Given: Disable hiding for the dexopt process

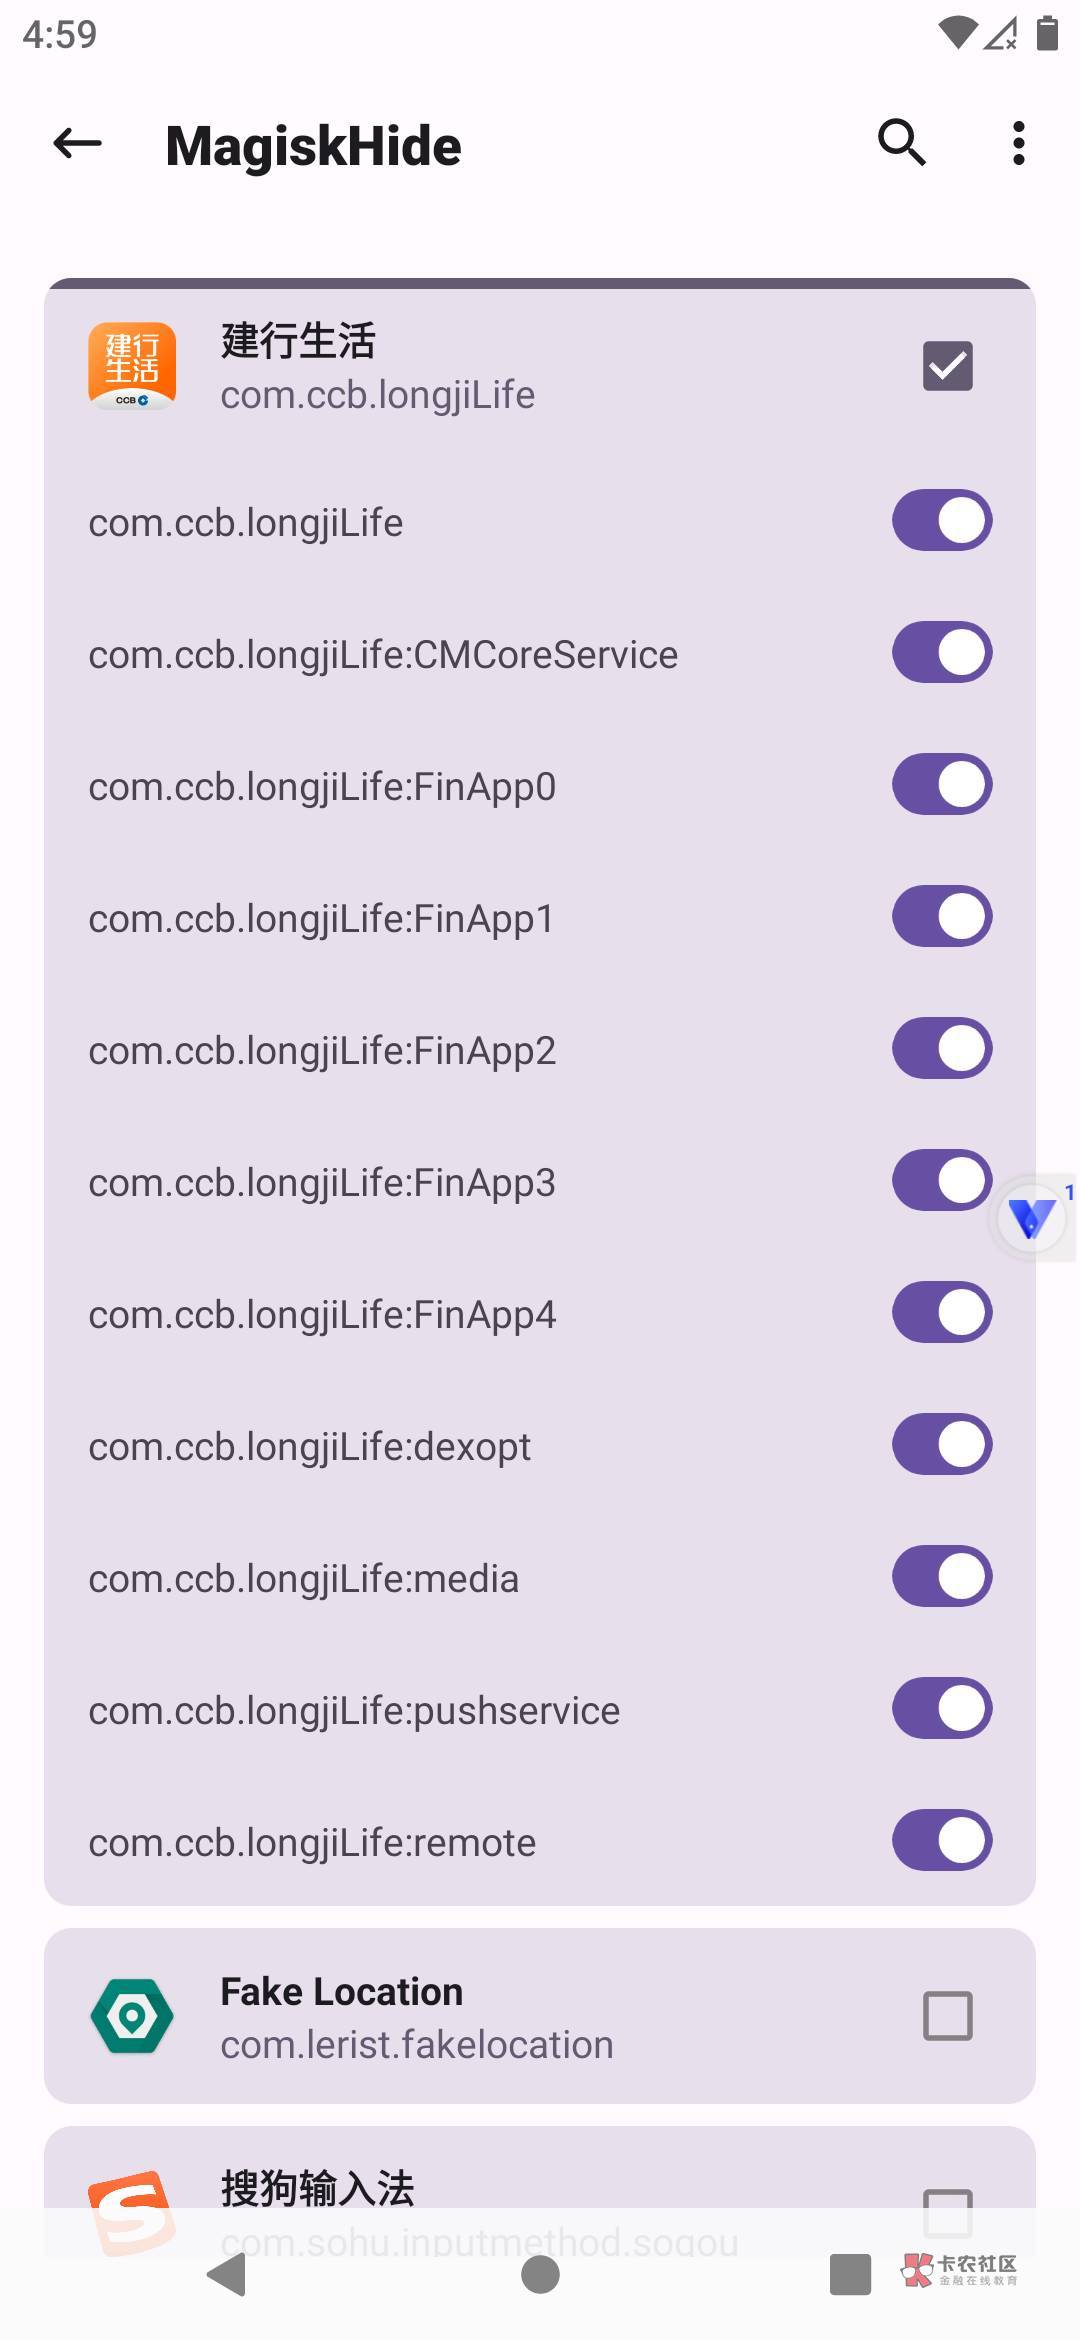Looking at the screenshot, I should click(942, 1445).
